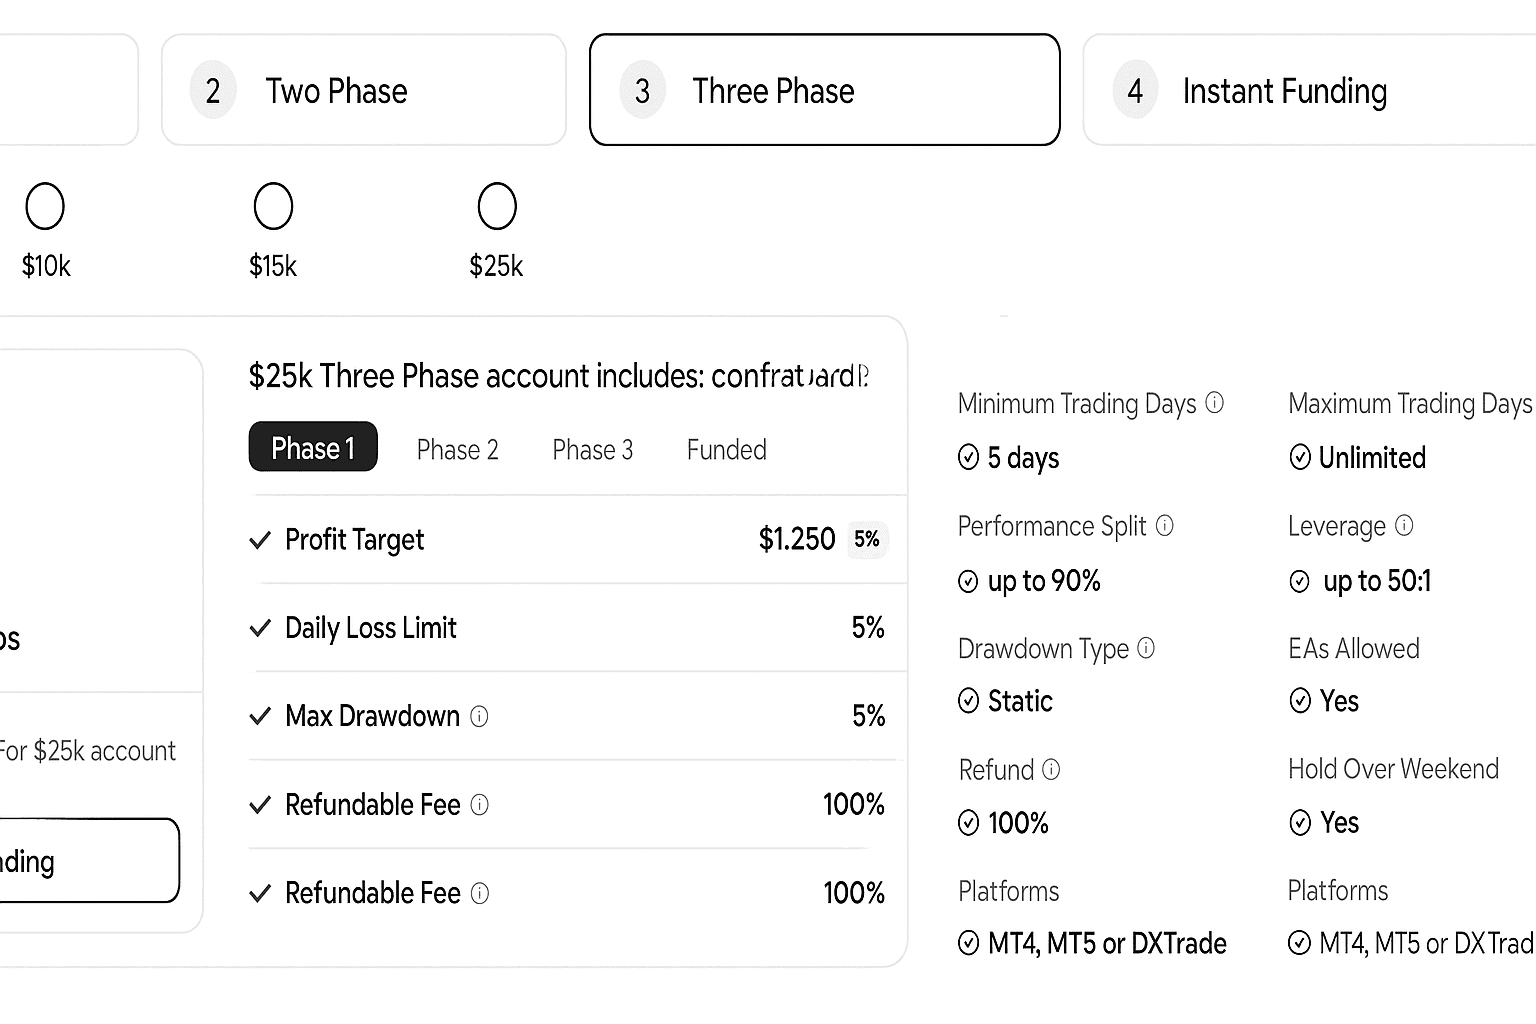Click info icon on first Refundable Fee row
The image size is (1536, 1024).
click(480, 805)
